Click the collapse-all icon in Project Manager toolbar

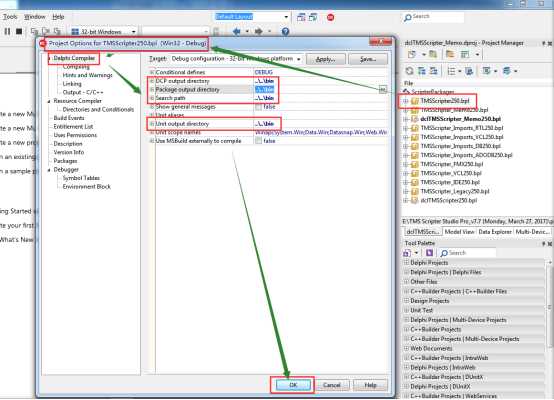(434, 71)
